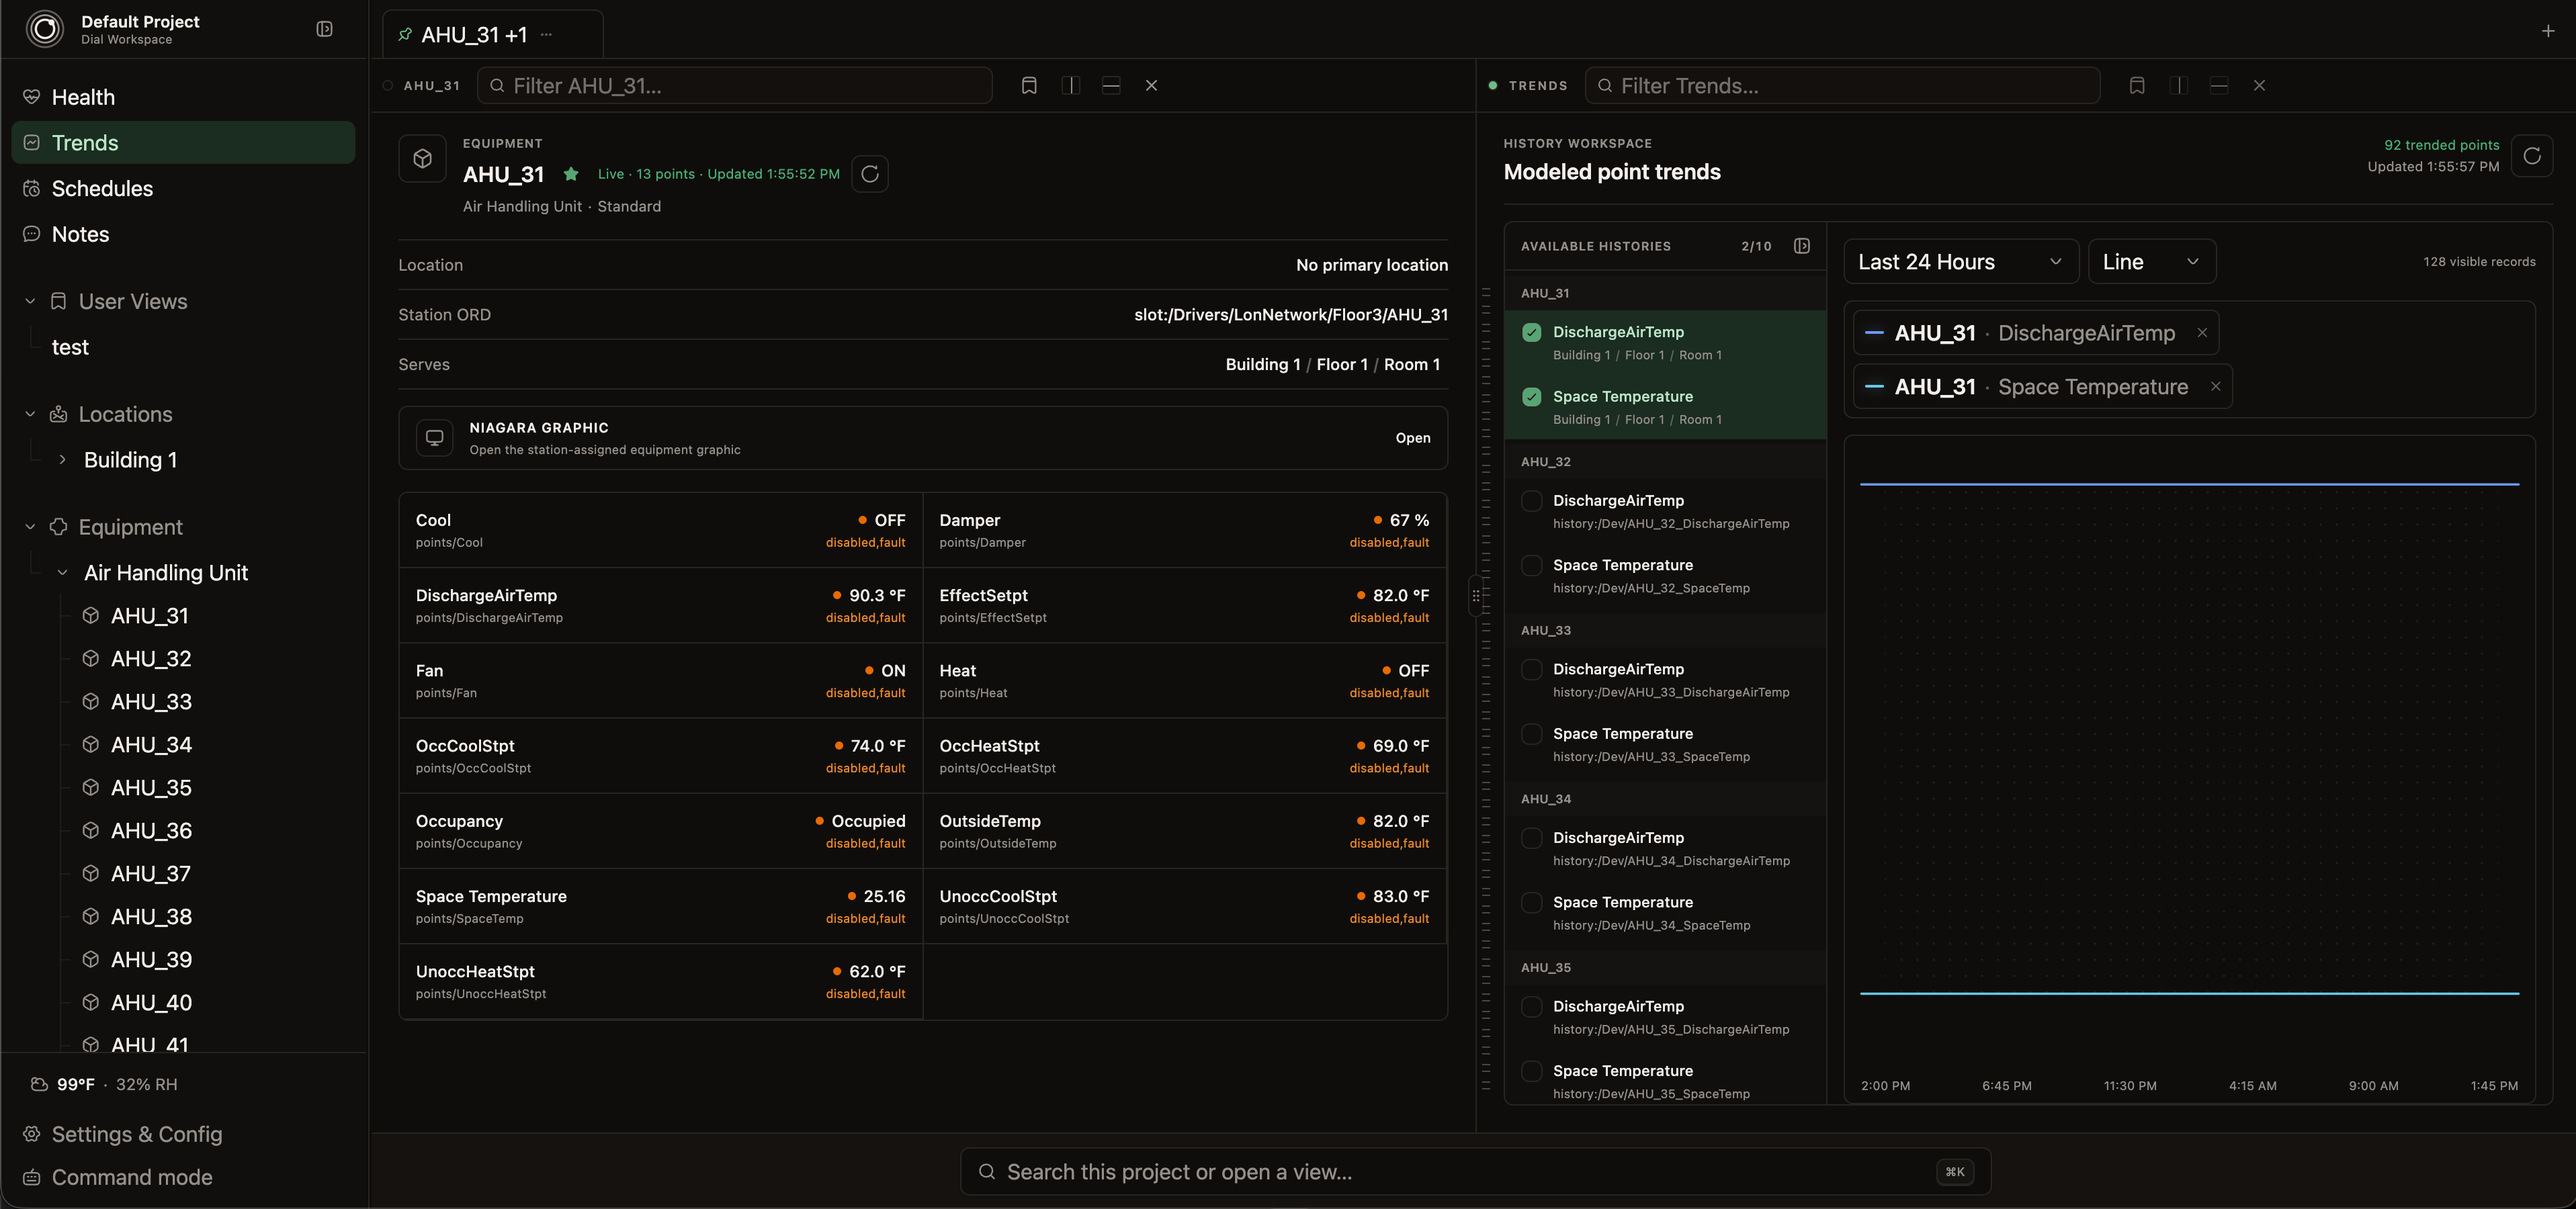Split the Trends pane vertically
Viewport: 2576px width, 1209px height.
coord(2178,86)
